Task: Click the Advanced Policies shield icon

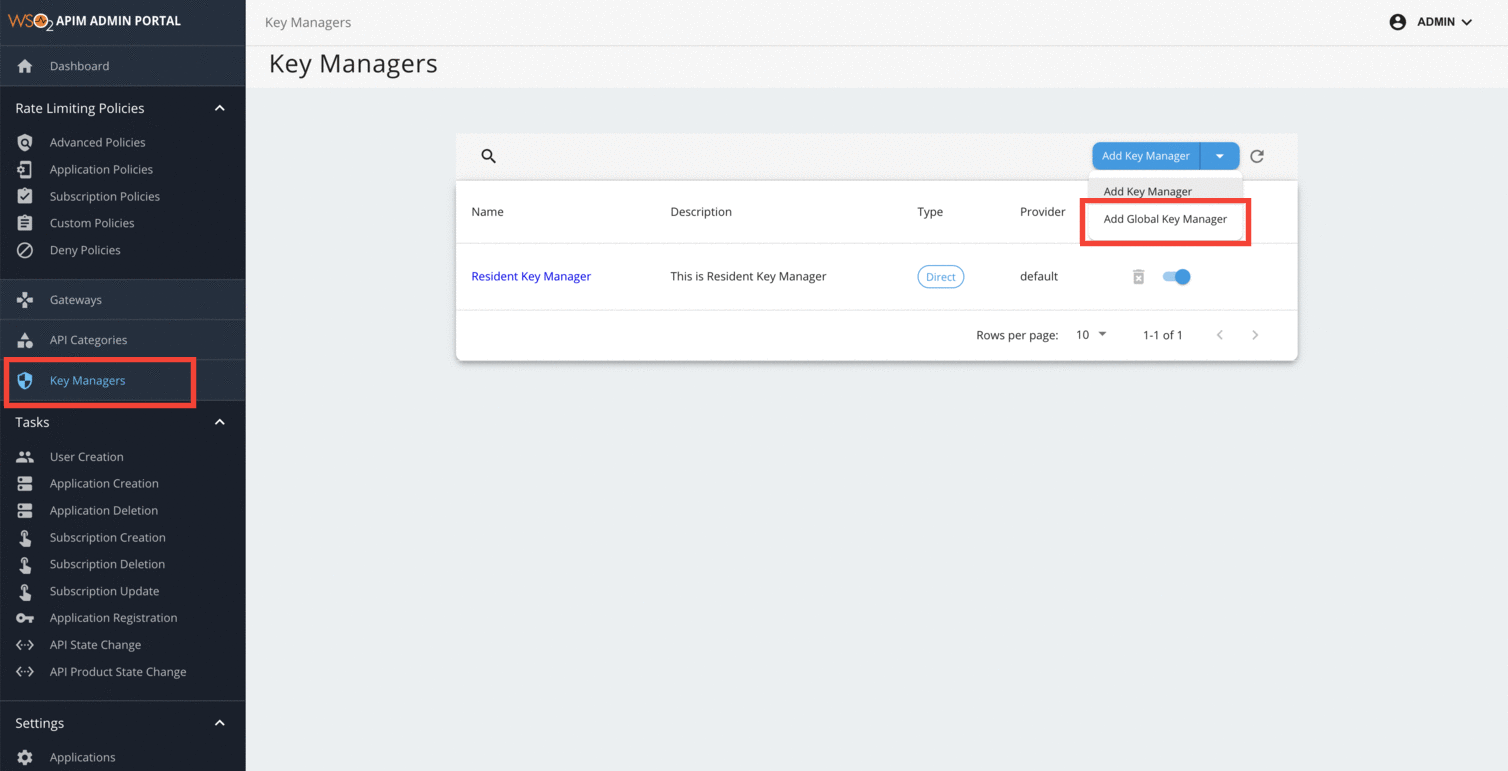Action: click(26, 142)
